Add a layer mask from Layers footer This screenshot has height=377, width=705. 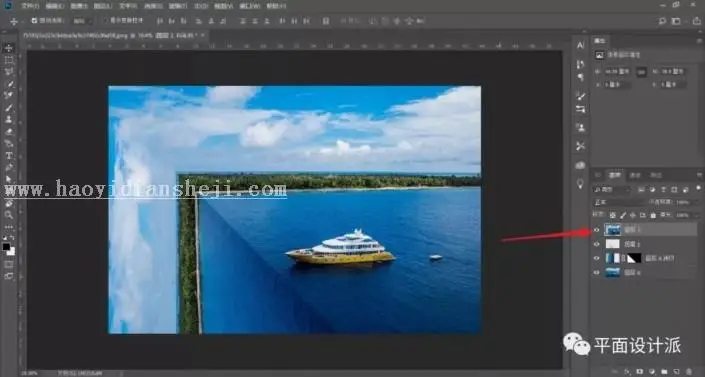pyautogui.click(x=640, y=372)
